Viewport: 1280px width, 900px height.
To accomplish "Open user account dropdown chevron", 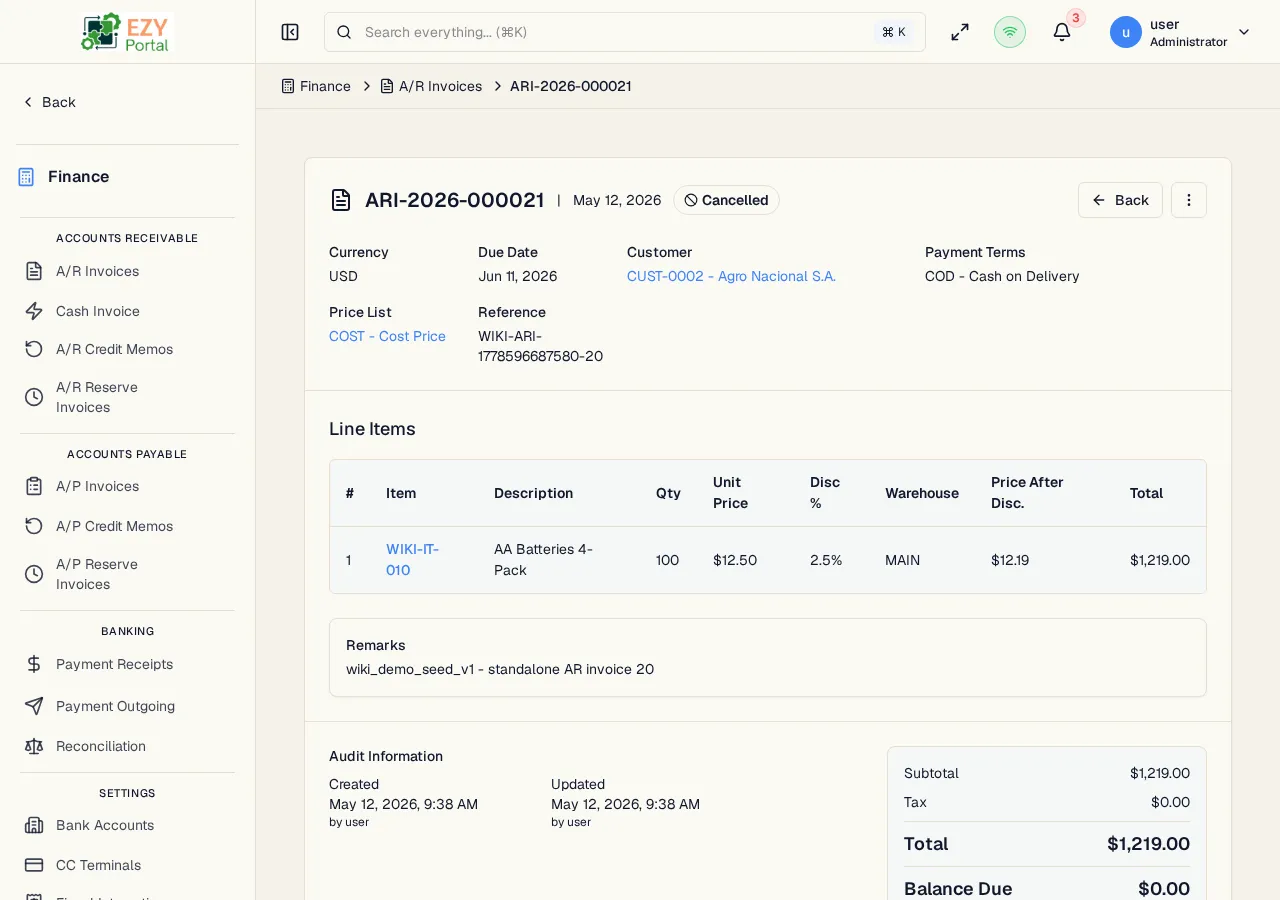I will pos(1244,32).
